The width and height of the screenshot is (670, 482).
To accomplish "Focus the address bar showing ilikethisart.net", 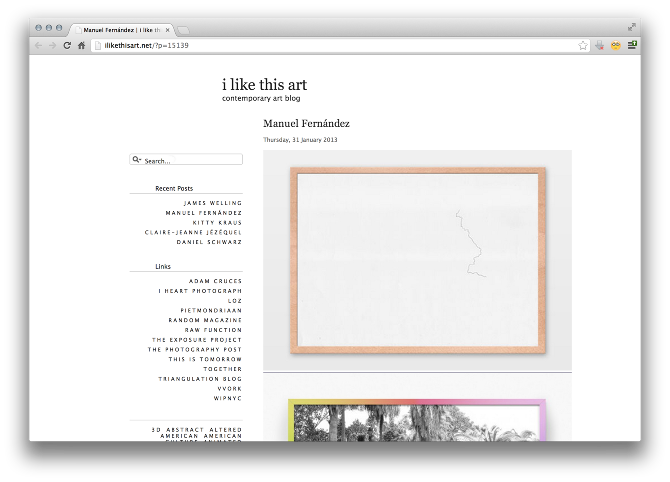I will tap(340, 45).
